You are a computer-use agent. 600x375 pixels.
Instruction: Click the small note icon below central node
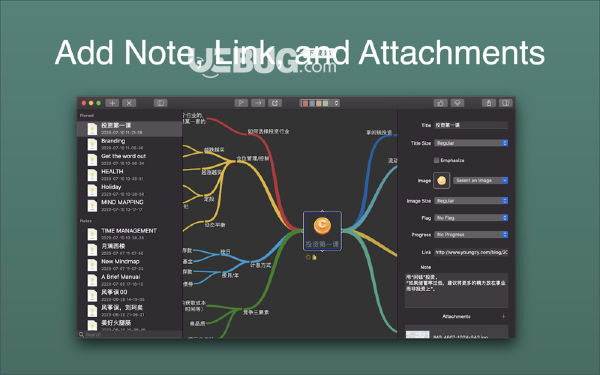click(314, 258)
